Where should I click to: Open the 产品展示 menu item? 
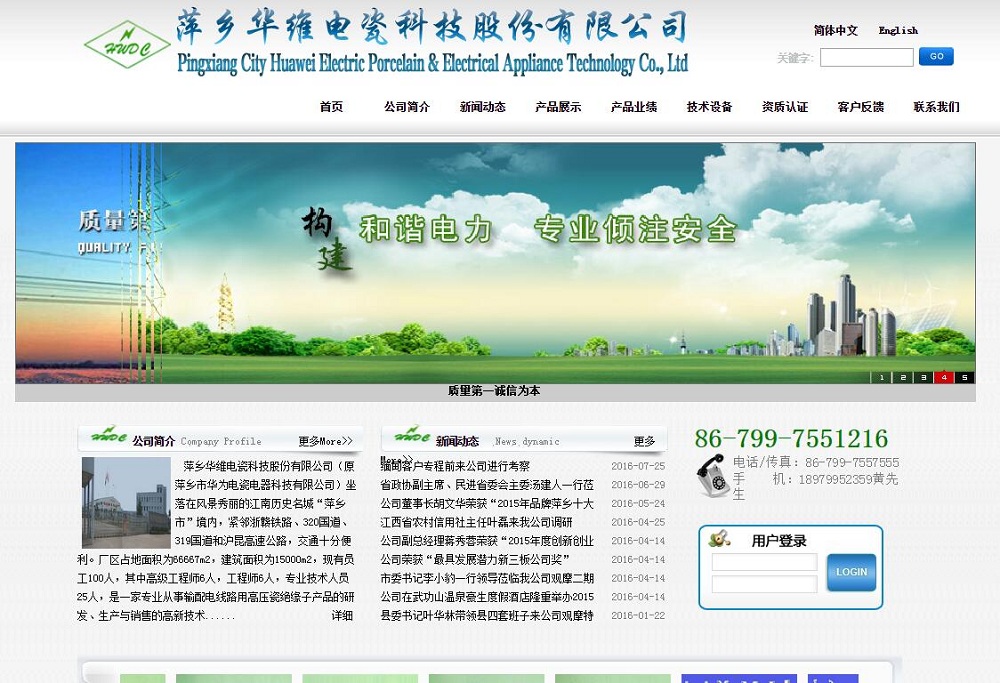coord(558,106)
